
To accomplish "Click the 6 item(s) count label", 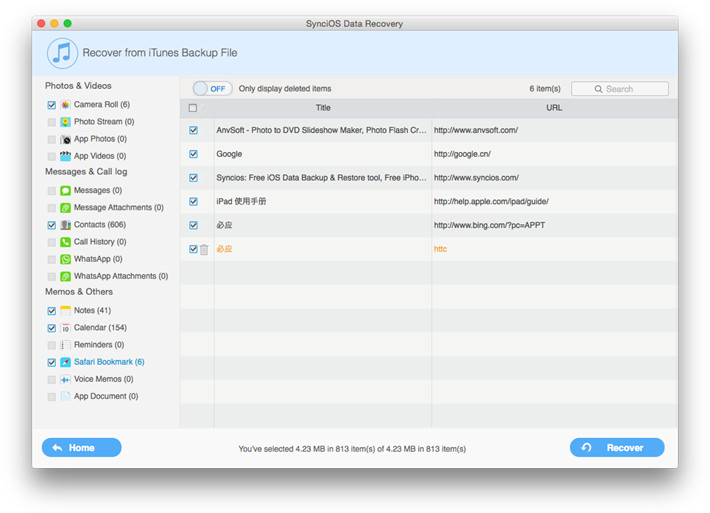I will (545, 89).
